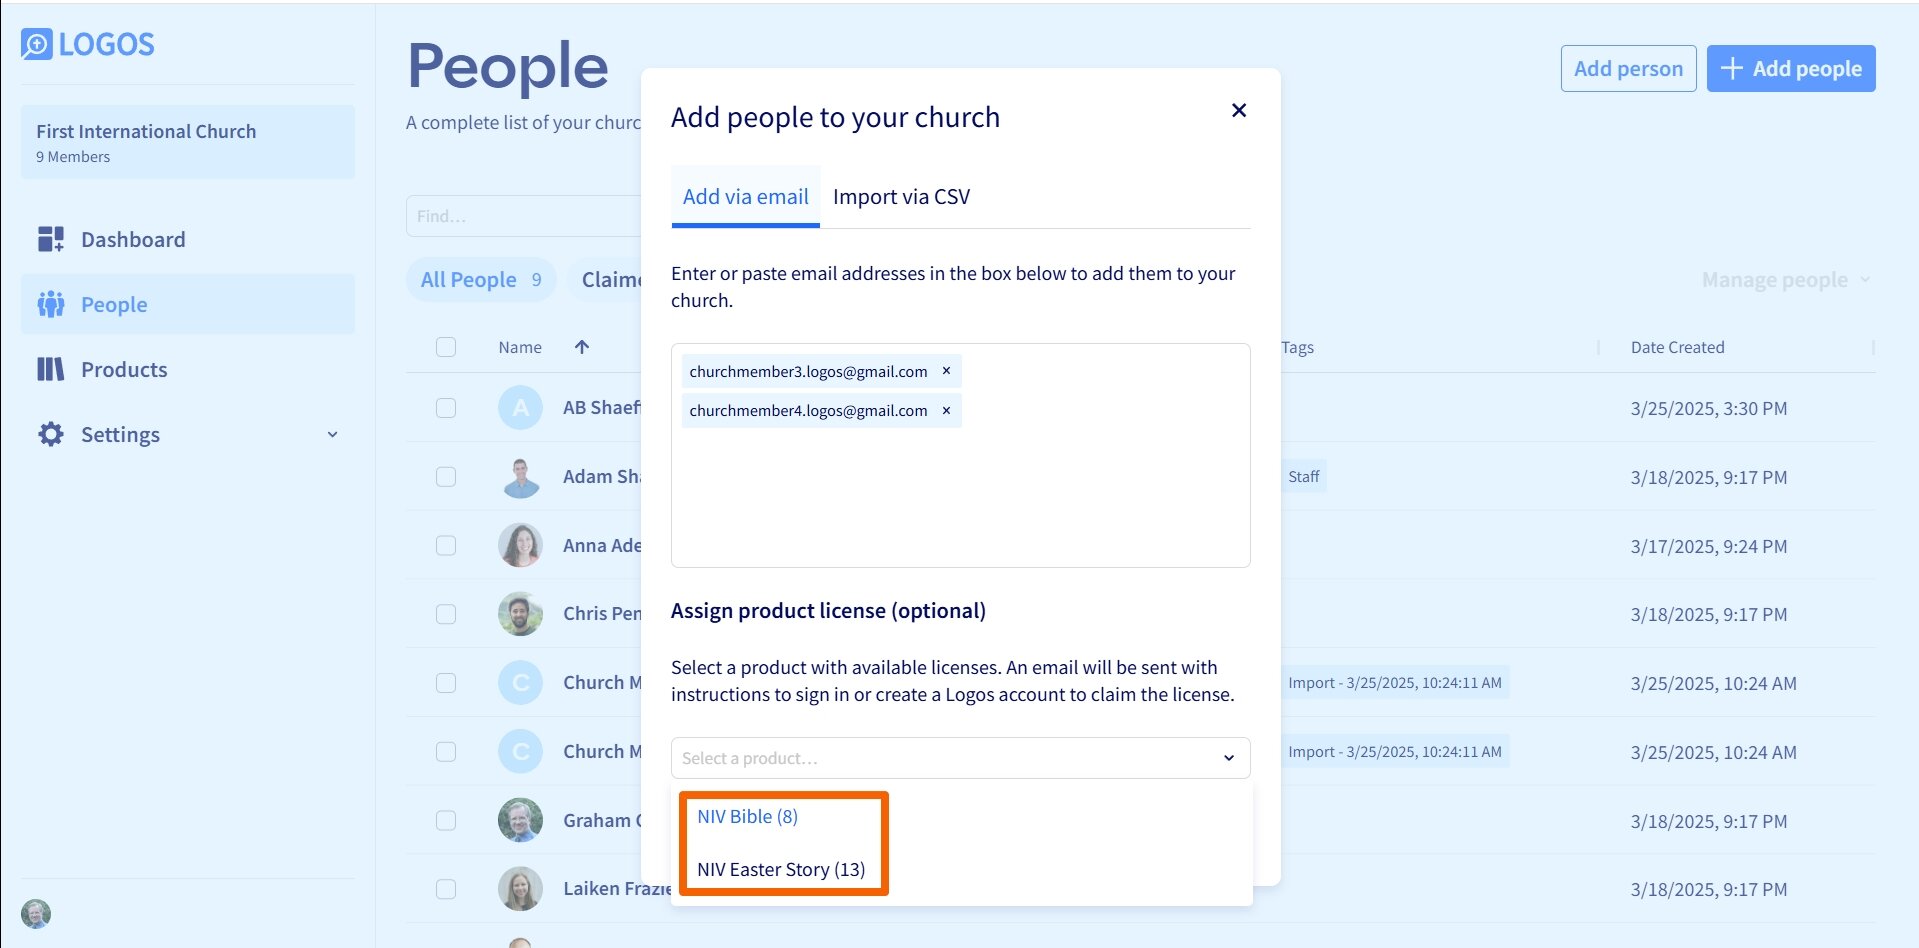Image resolution: width=1919 pixels, height=948 pixels.
Task: Click inside the email addresses box
Action: pyautogui.click(x=960, y=455)
